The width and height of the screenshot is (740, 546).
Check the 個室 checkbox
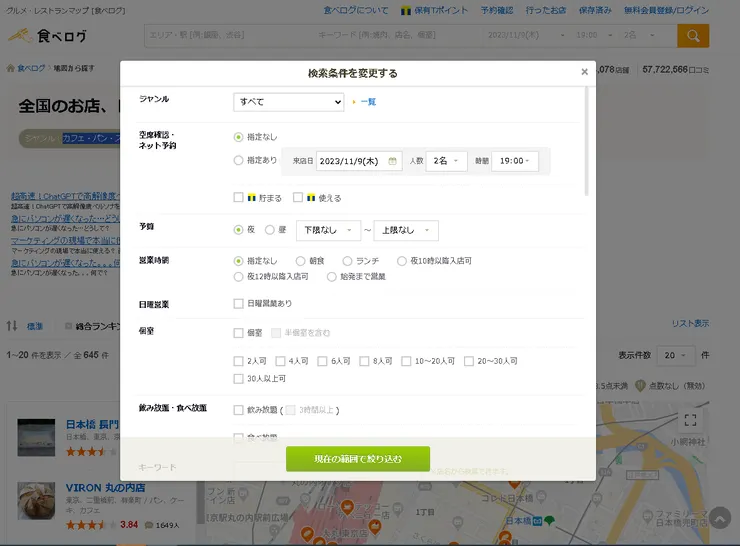pos(238,333)
